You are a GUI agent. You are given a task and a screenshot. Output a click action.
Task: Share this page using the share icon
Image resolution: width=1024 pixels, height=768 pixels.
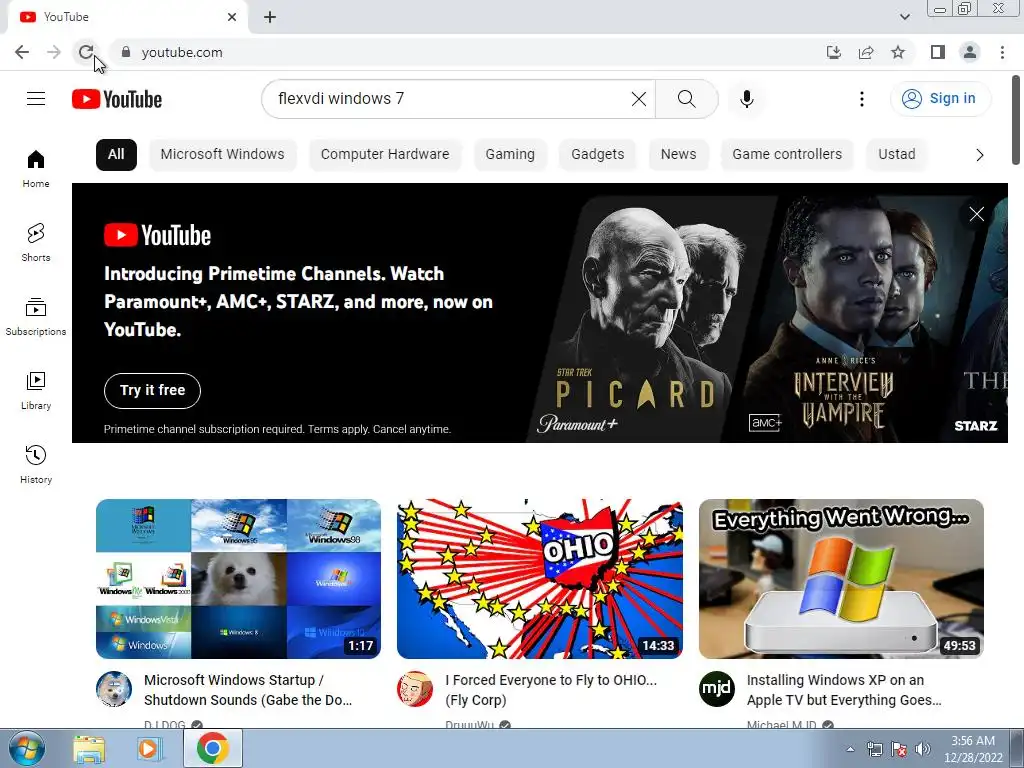pyautogui.click(x=866, y=52)
